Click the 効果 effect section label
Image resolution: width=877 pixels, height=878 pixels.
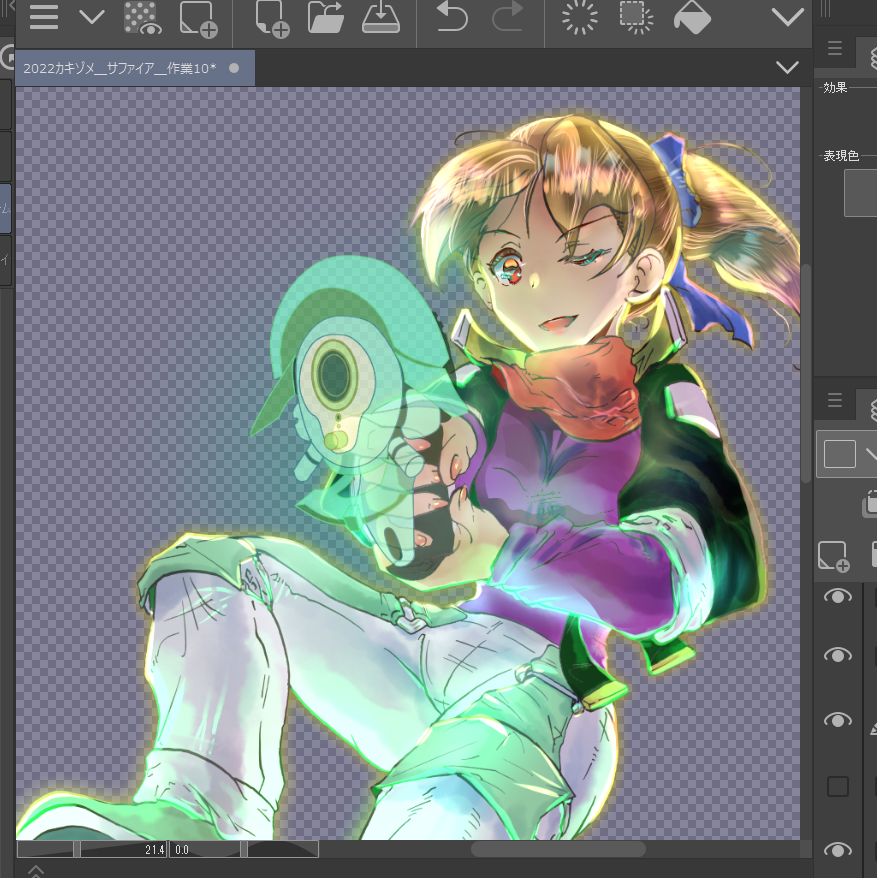(x=835, y=88)
